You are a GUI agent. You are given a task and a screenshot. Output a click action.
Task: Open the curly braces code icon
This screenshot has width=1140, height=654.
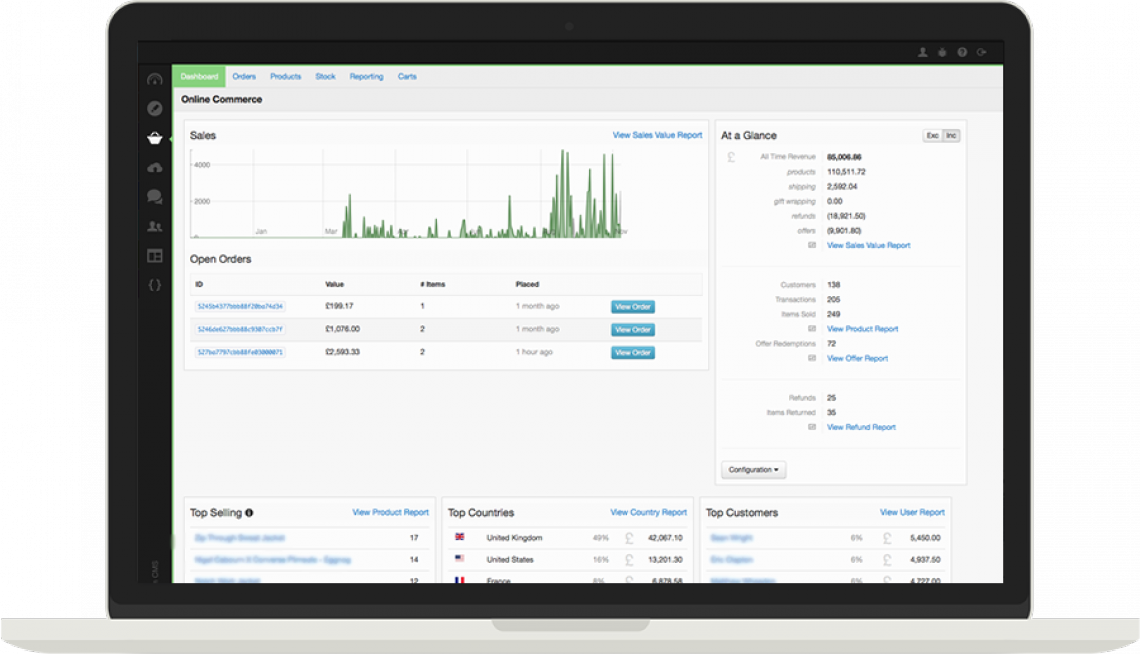coord(154,285)
